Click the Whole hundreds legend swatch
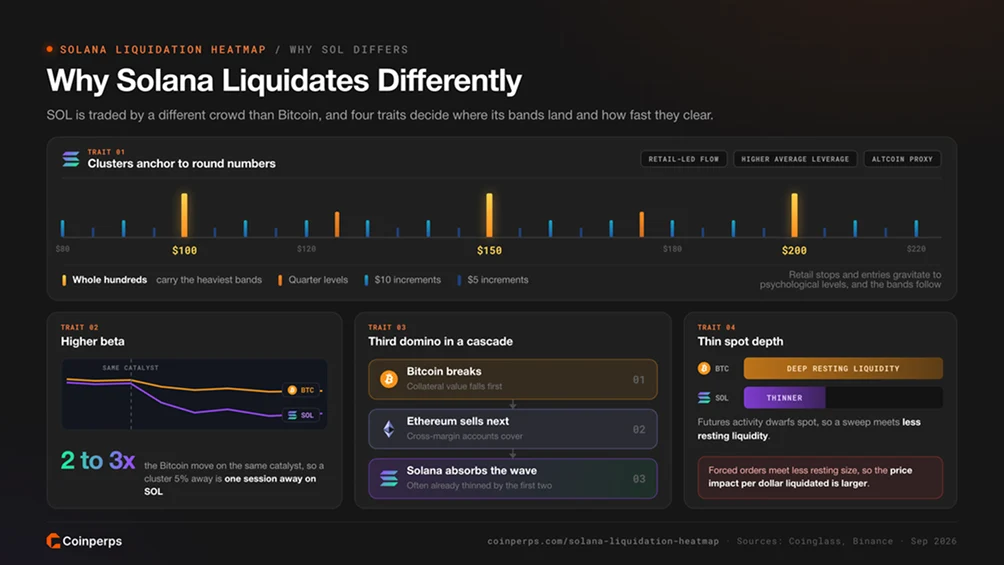 64,280
